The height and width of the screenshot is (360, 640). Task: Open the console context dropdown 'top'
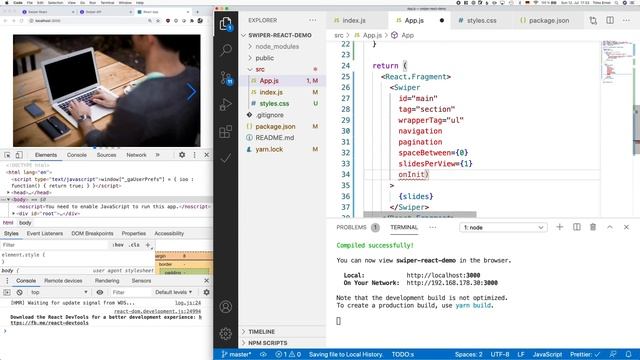59,292
